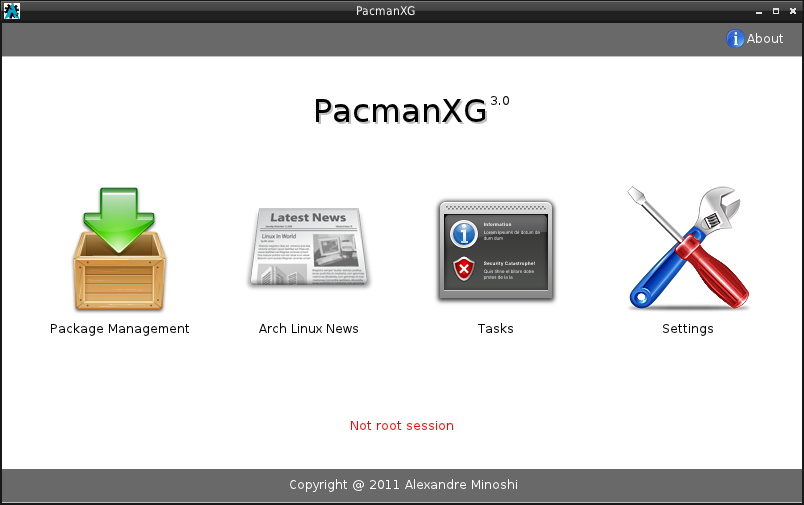
Task: Open the Tasks panel icon
Action: coord(496,250)
